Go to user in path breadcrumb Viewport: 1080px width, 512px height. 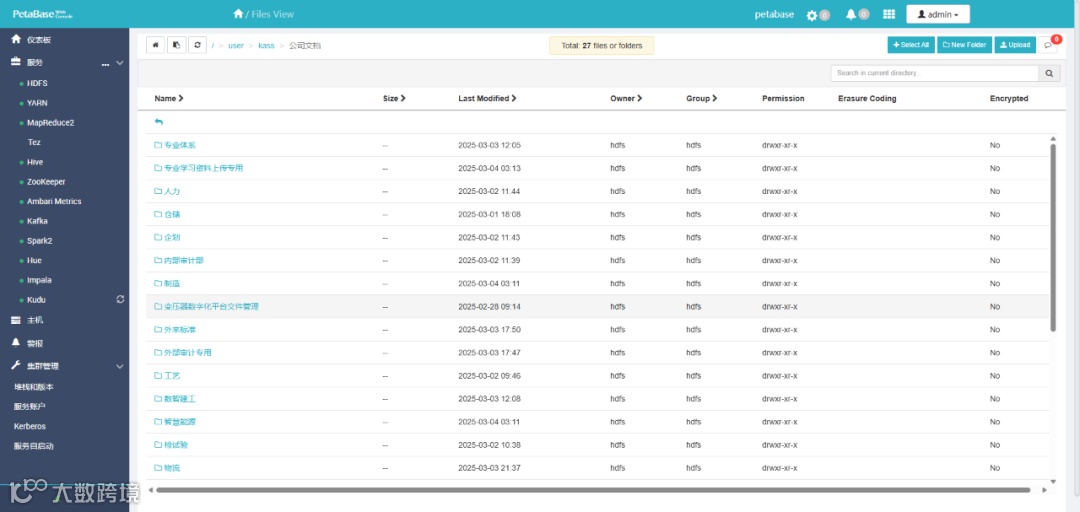tap(236, 45)
